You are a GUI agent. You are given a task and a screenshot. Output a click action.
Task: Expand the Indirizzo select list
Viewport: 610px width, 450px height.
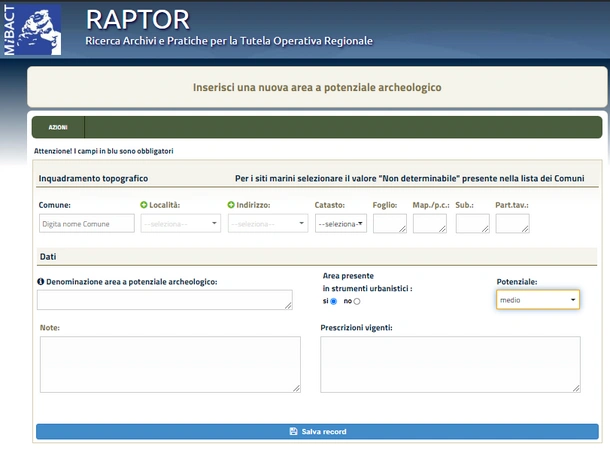click(268, 224)
